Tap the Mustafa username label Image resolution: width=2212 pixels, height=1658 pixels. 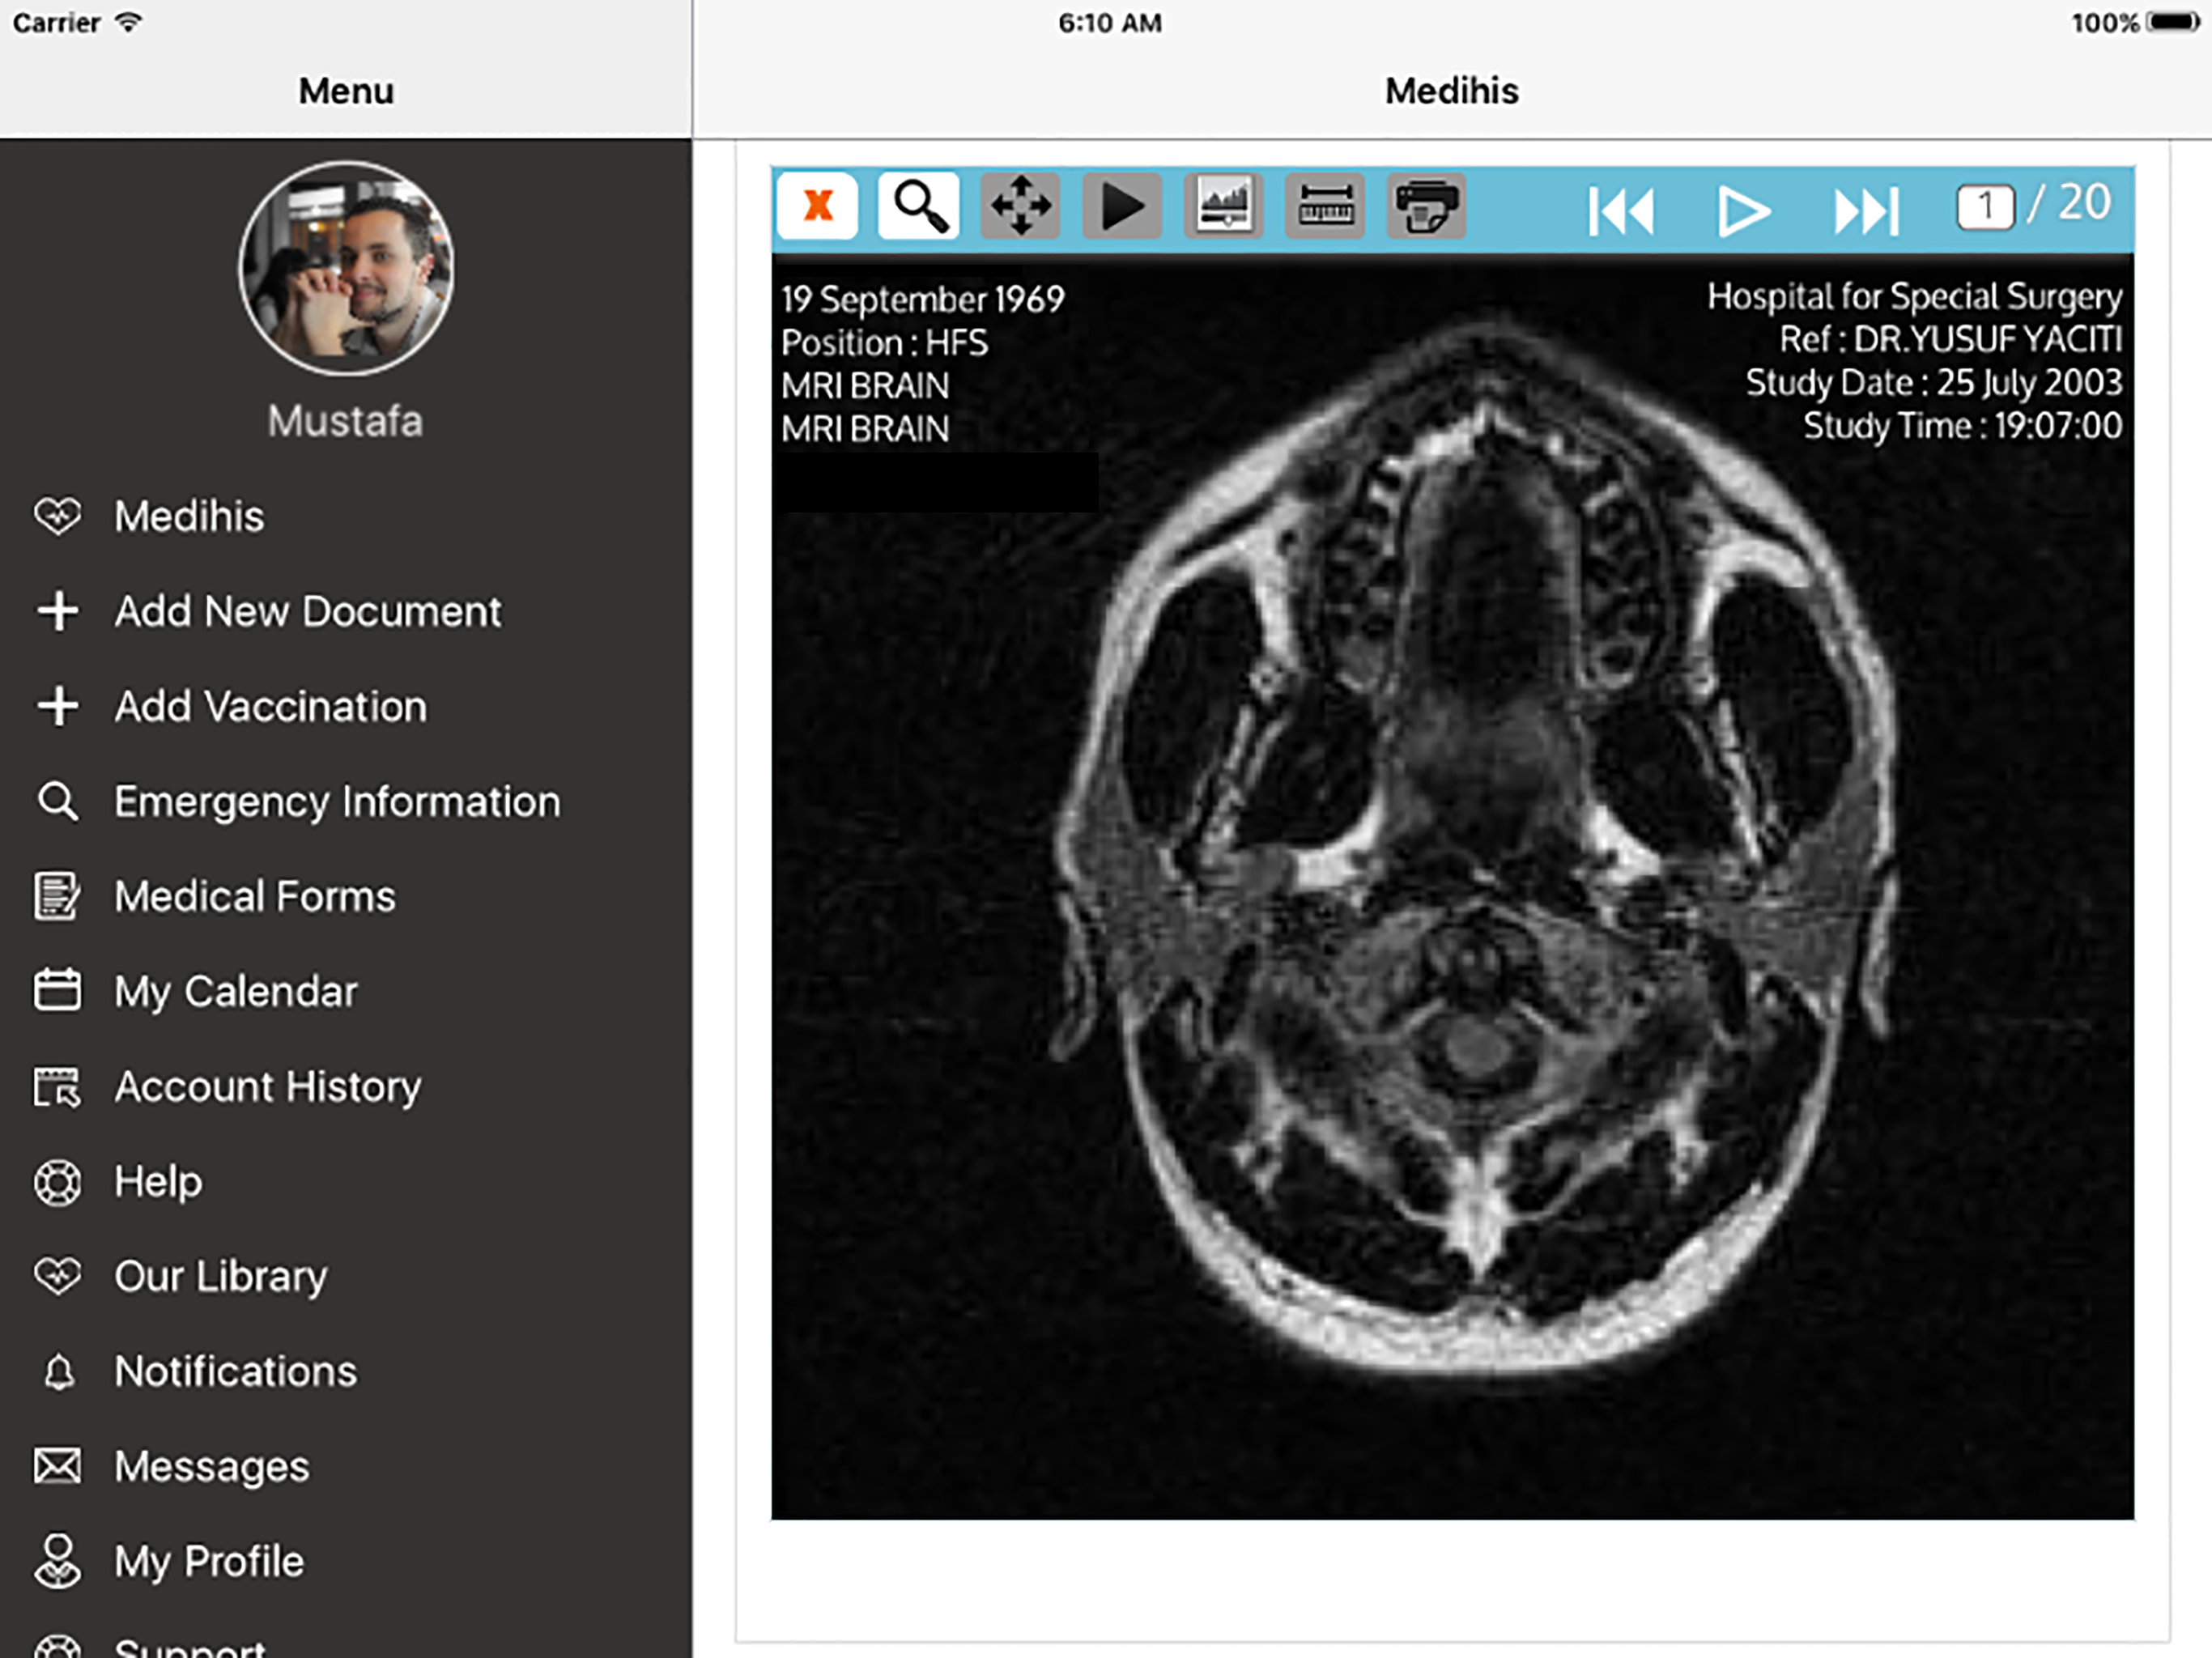click(345, 421)
